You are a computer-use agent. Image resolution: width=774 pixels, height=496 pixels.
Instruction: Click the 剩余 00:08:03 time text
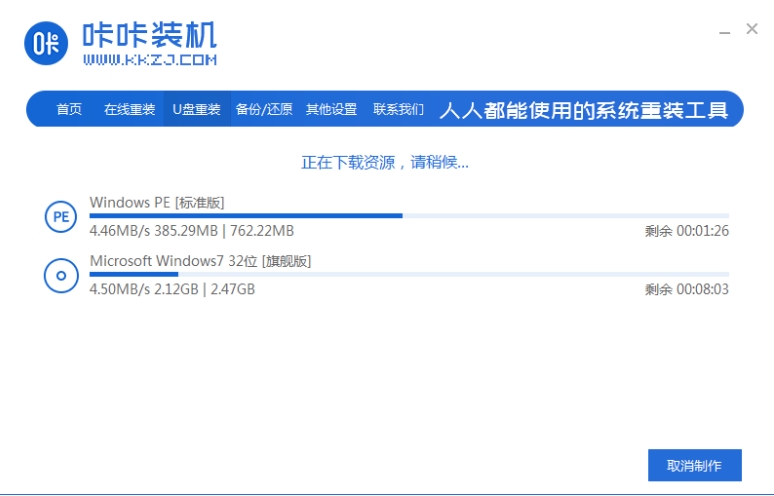687,289
